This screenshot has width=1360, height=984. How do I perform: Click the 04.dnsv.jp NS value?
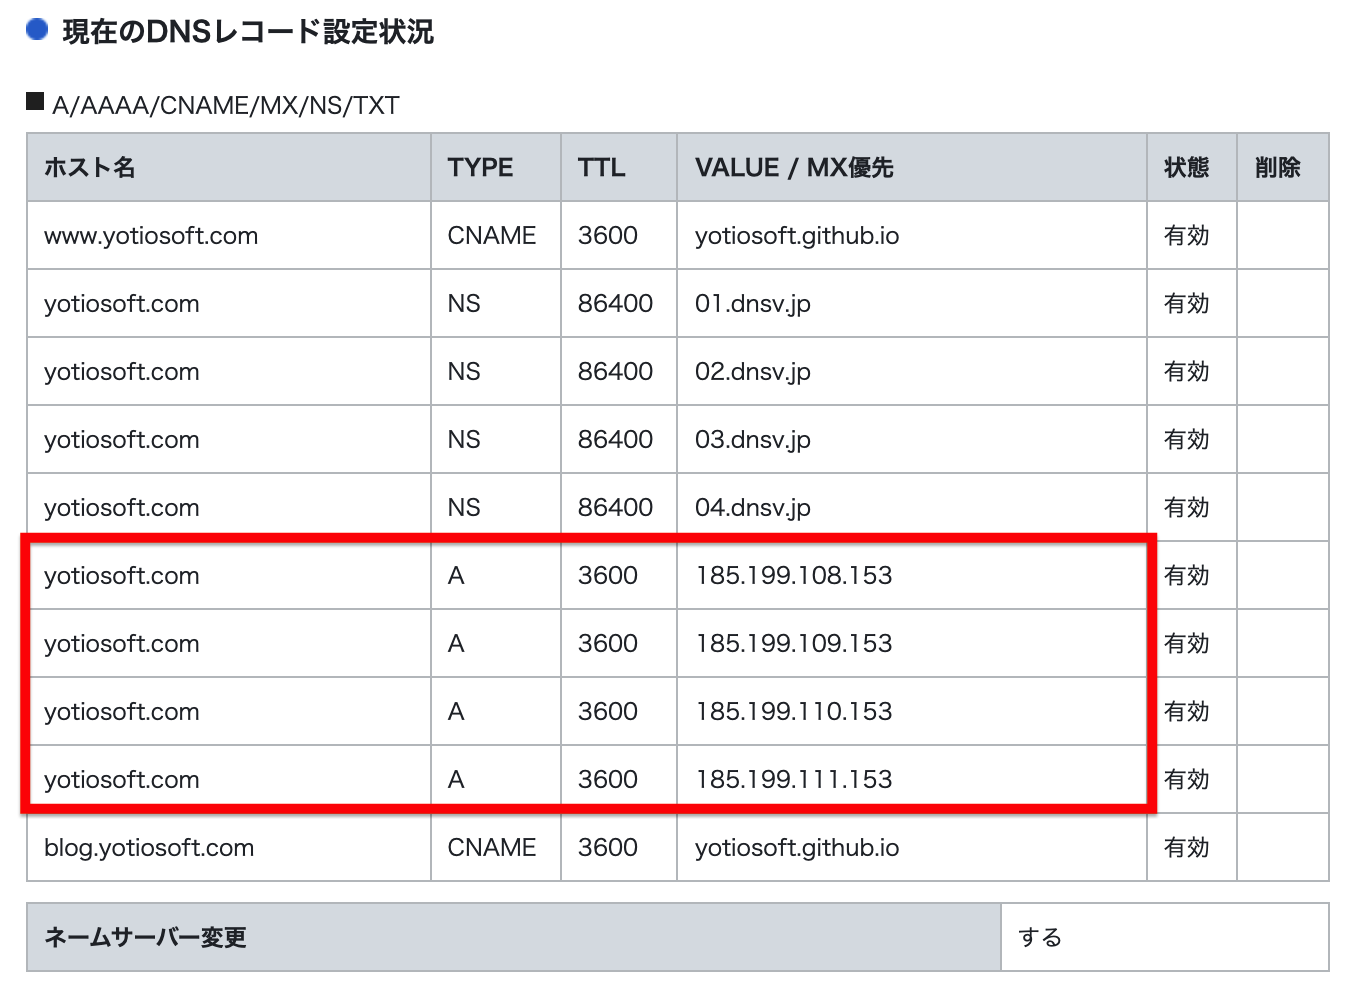753,508
